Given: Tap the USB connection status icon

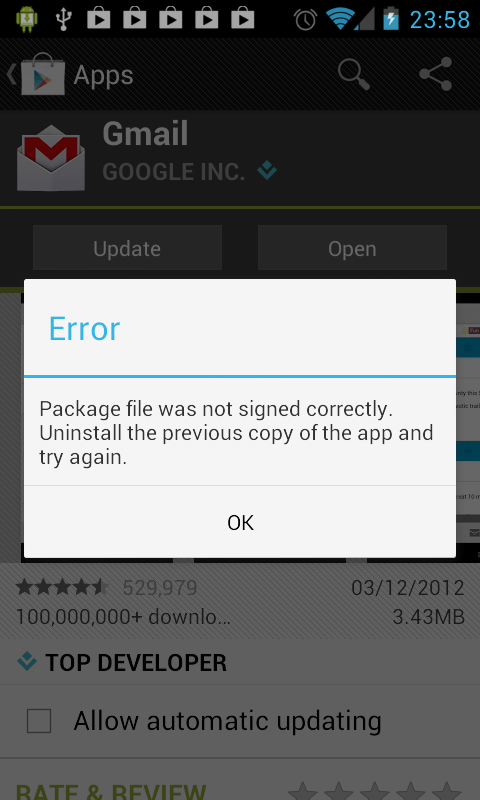Looking at the screenshot, I should tap(64, 19).
